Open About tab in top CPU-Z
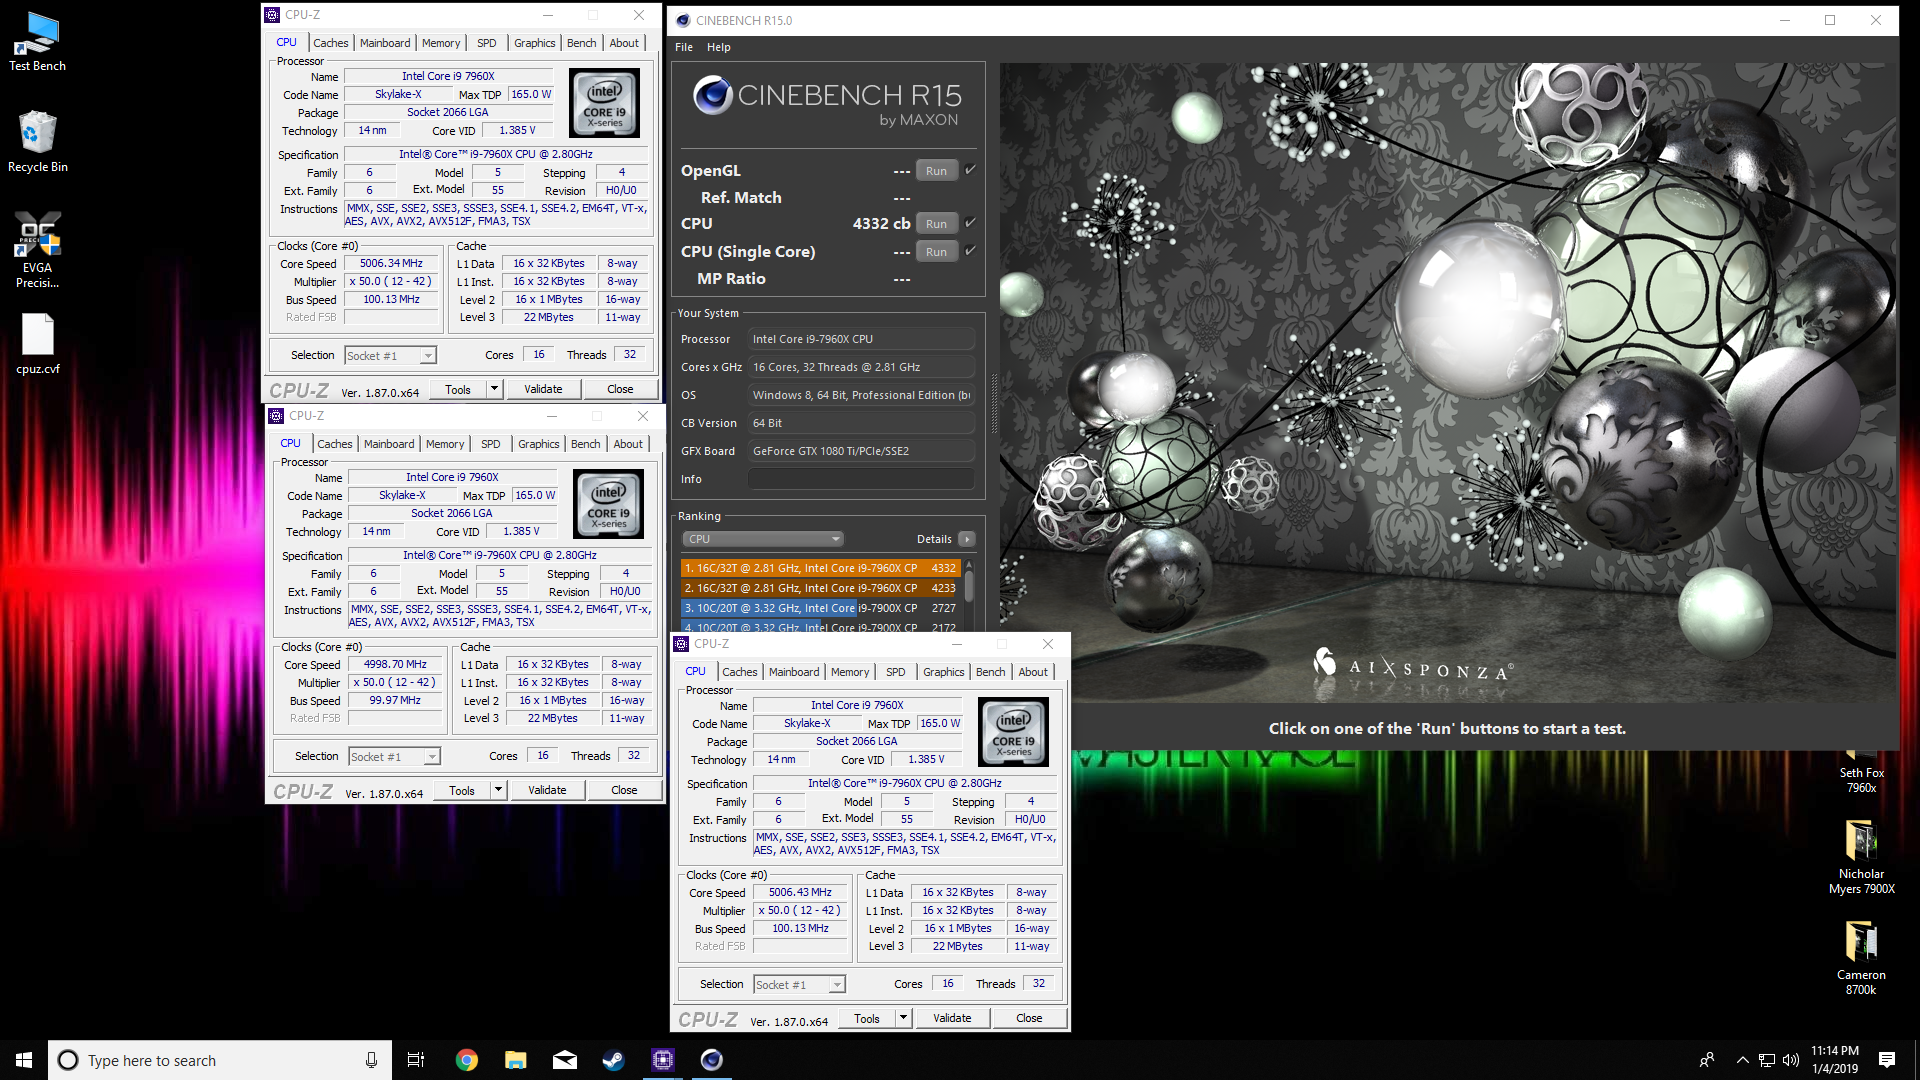The image size is (1920, 1080). [x=624, y=43]
